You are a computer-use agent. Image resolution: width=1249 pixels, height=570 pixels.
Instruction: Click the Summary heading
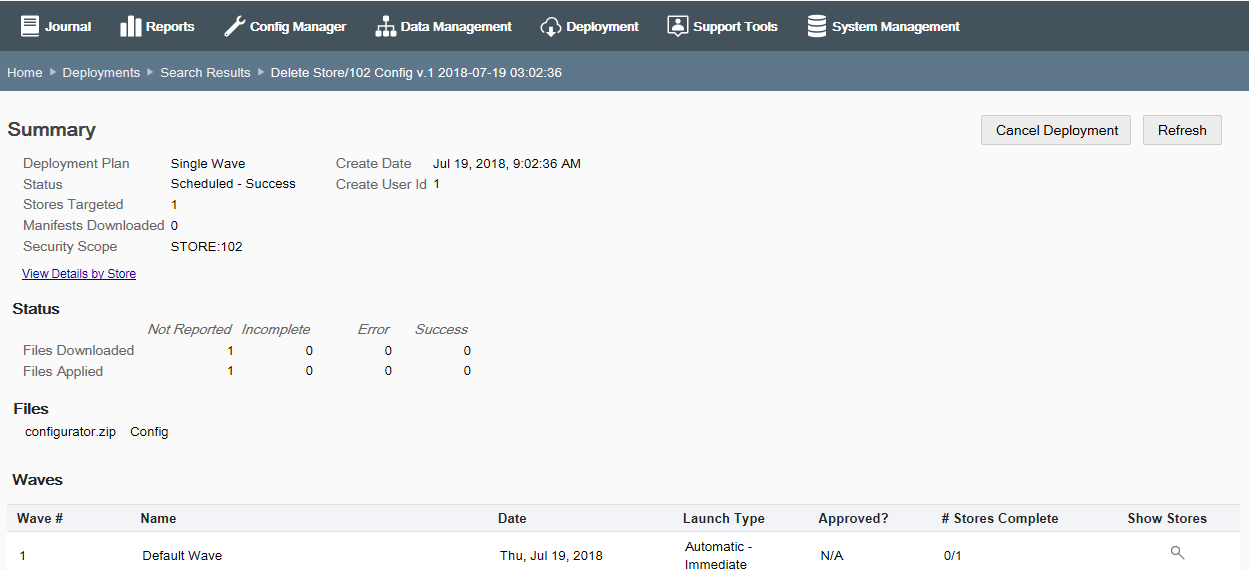52,130
